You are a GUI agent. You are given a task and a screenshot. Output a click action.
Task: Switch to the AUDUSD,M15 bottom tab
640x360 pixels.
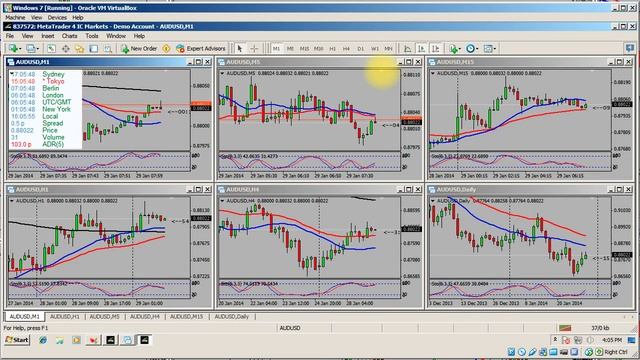pyautogui.click(x=187, y=316)
